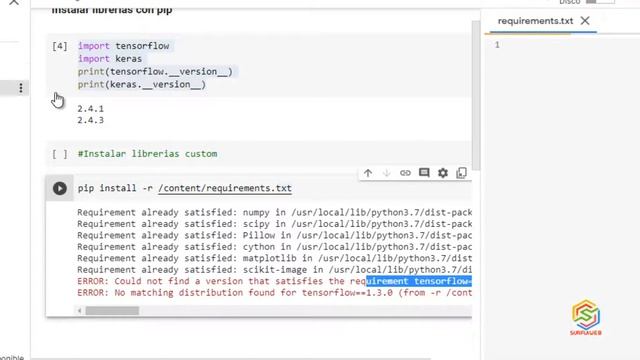Add a comment to the cell
Viewport: 640px width, 360px height.
[424, 173]
